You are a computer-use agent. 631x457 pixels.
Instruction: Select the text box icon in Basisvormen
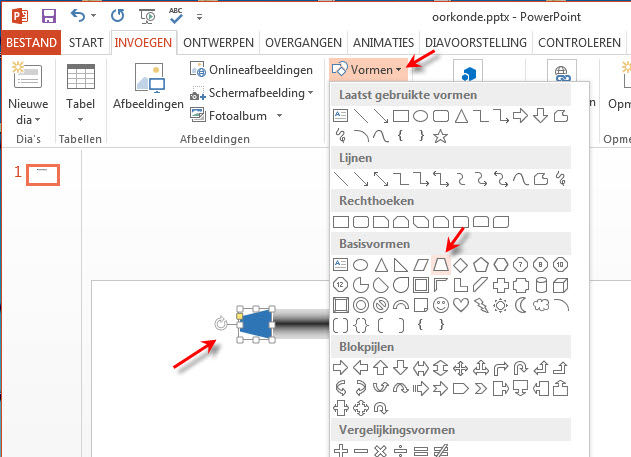(x=340, y=265)
